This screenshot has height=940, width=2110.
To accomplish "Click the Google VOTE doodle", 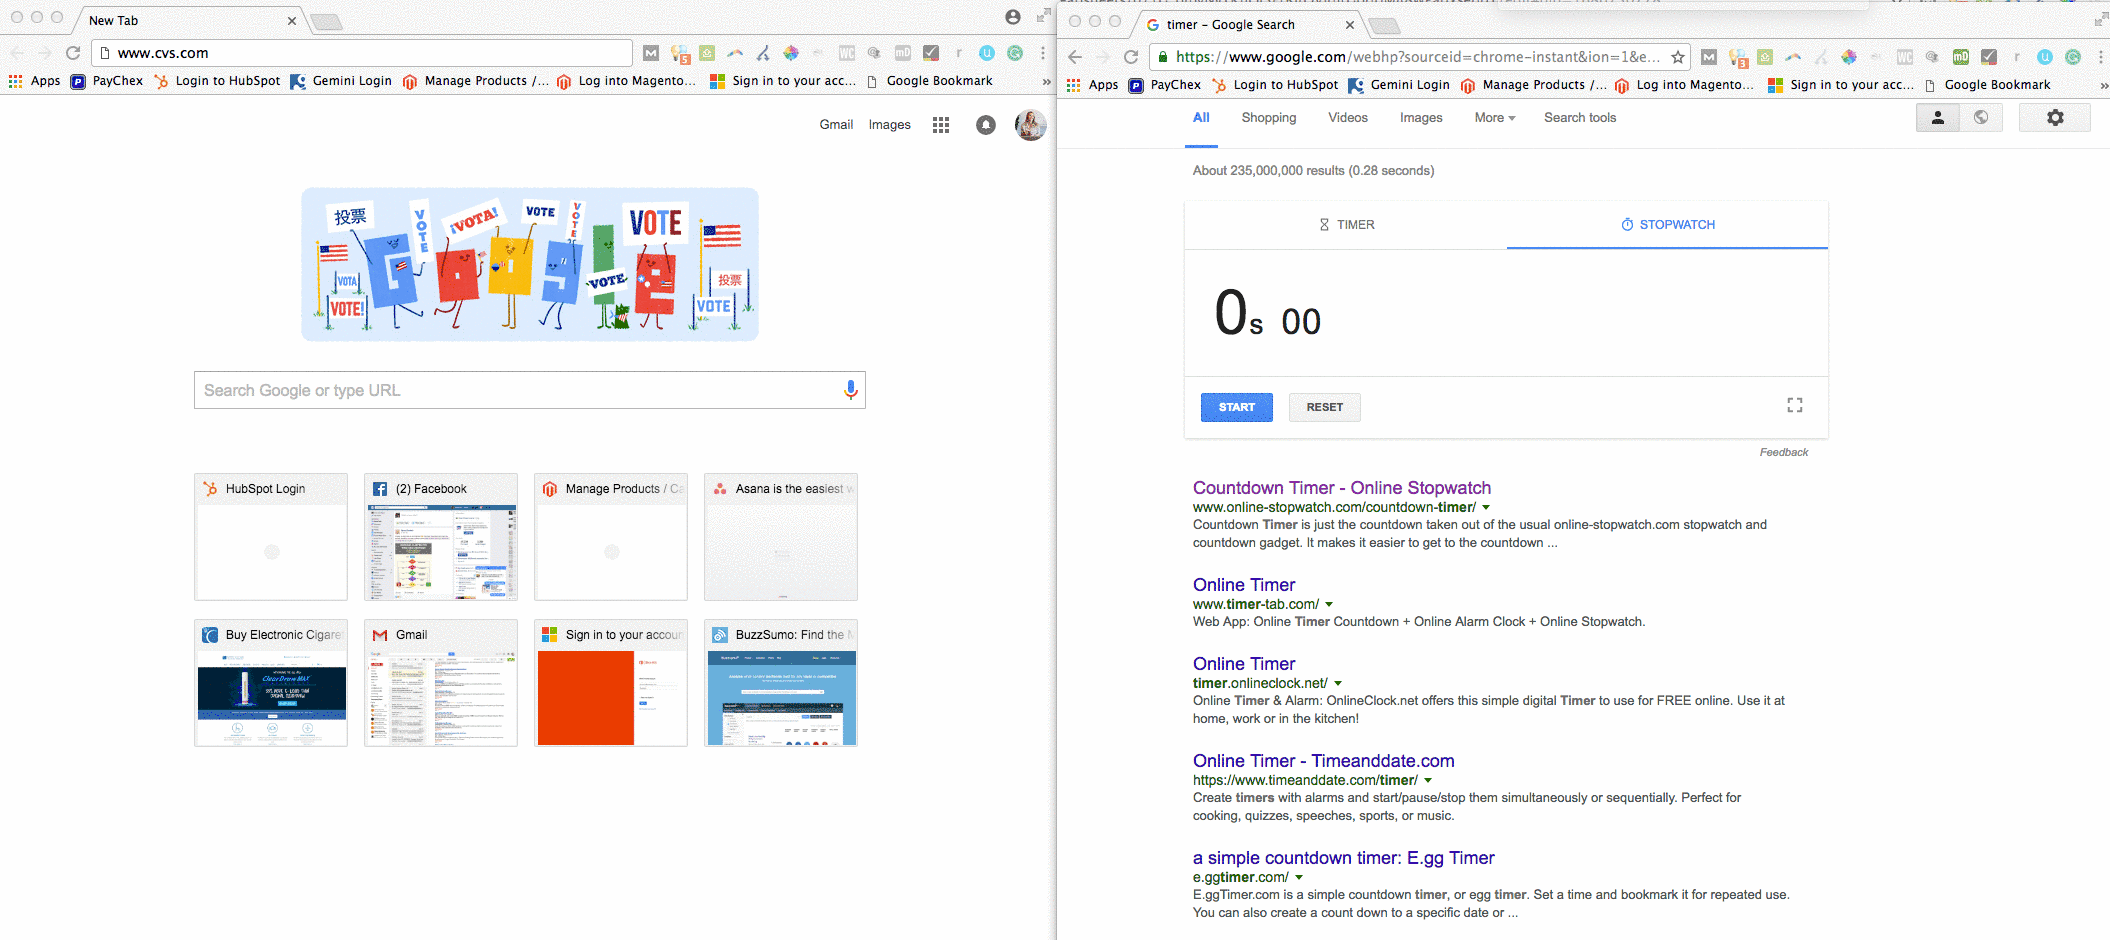I will coord(530,264).
